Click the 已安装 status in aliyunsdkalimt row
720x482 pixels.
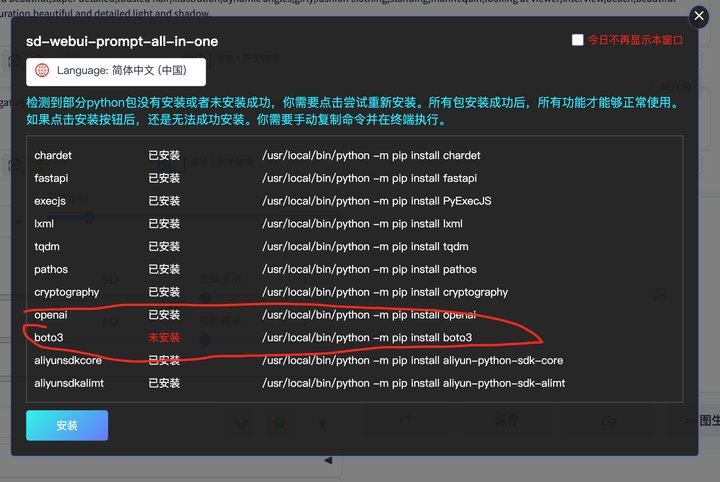[164, 383]
